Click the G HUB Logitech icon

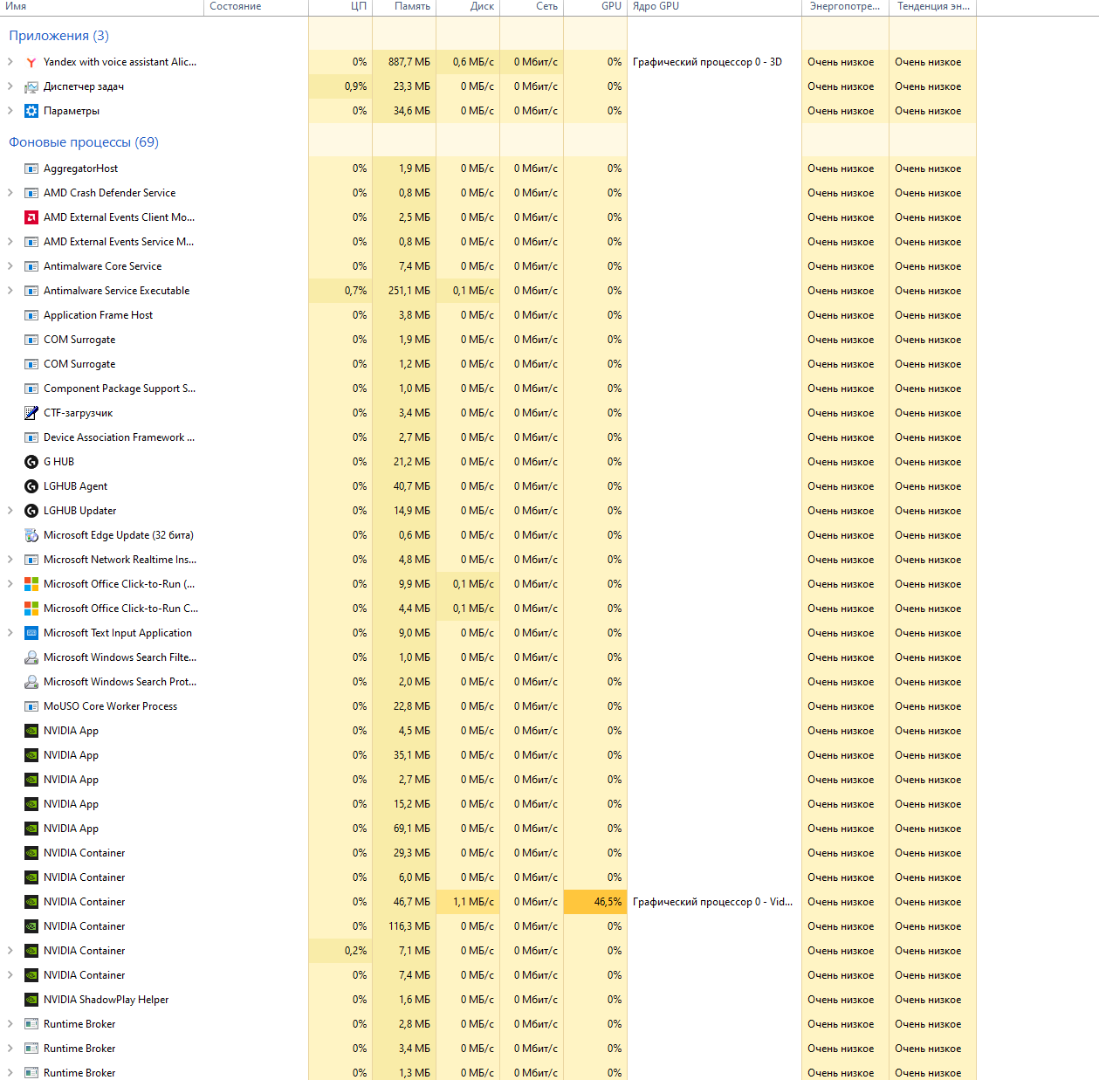click(x=31, y=462)
